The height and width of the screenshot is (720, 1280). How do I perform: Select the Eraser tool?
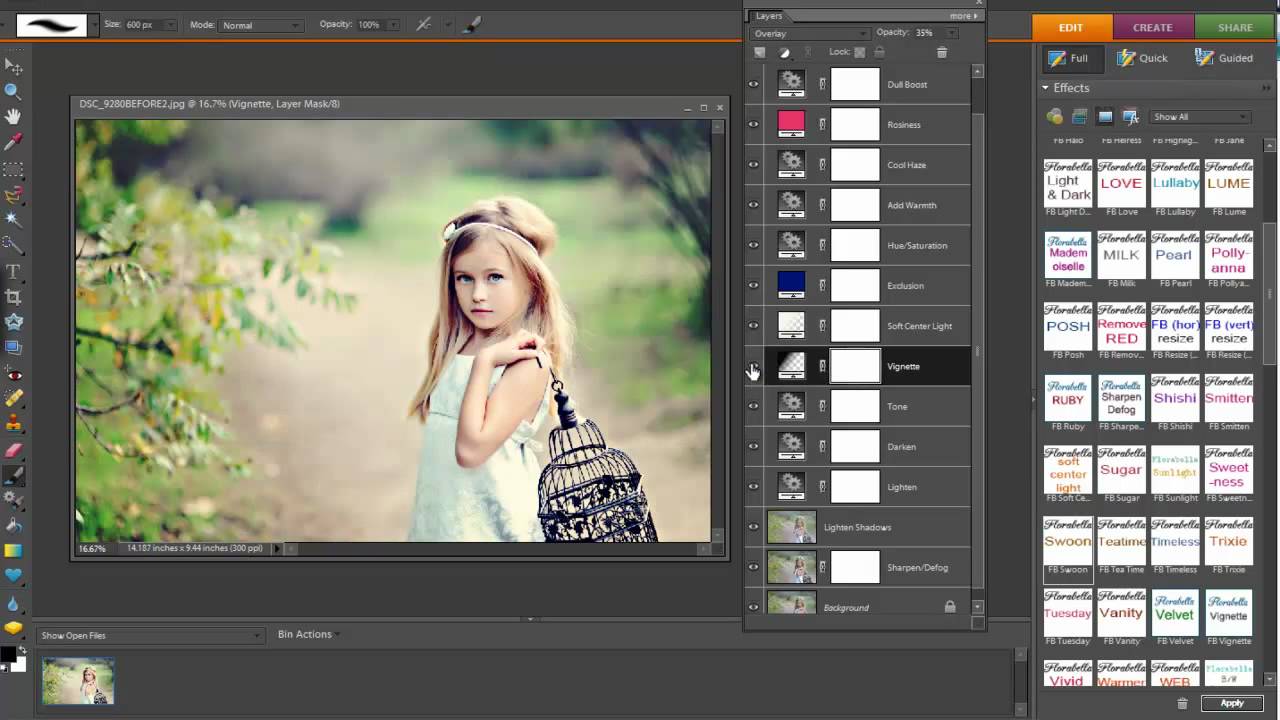(x=13, y=451)
